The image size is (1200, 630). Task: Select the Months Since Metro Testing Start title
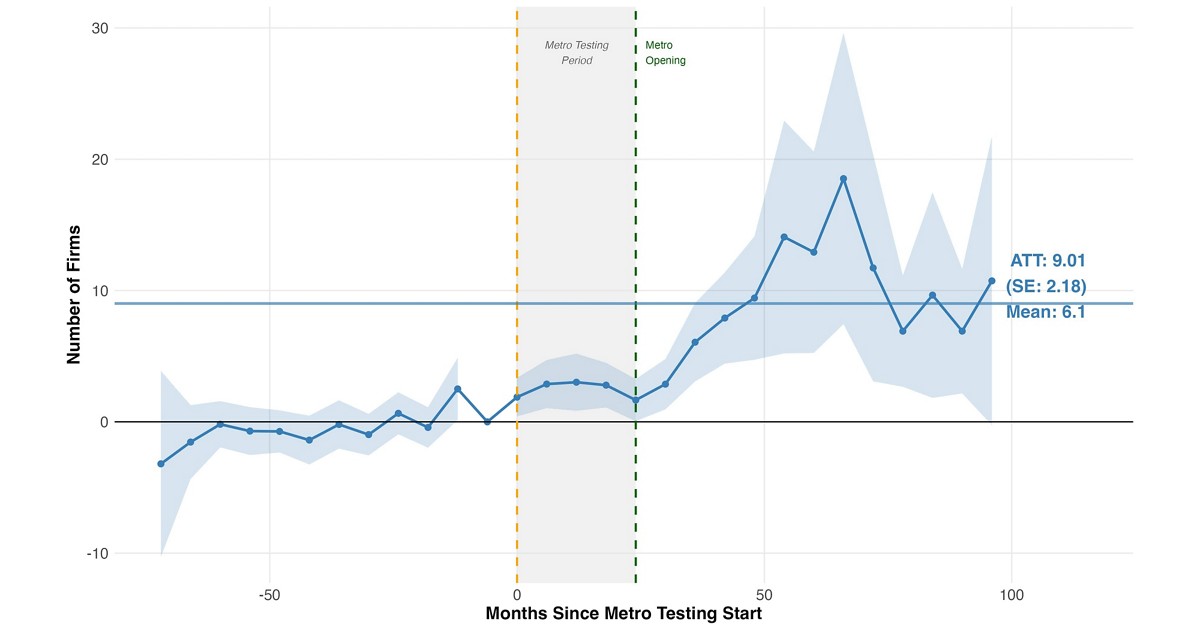(624, 613)
